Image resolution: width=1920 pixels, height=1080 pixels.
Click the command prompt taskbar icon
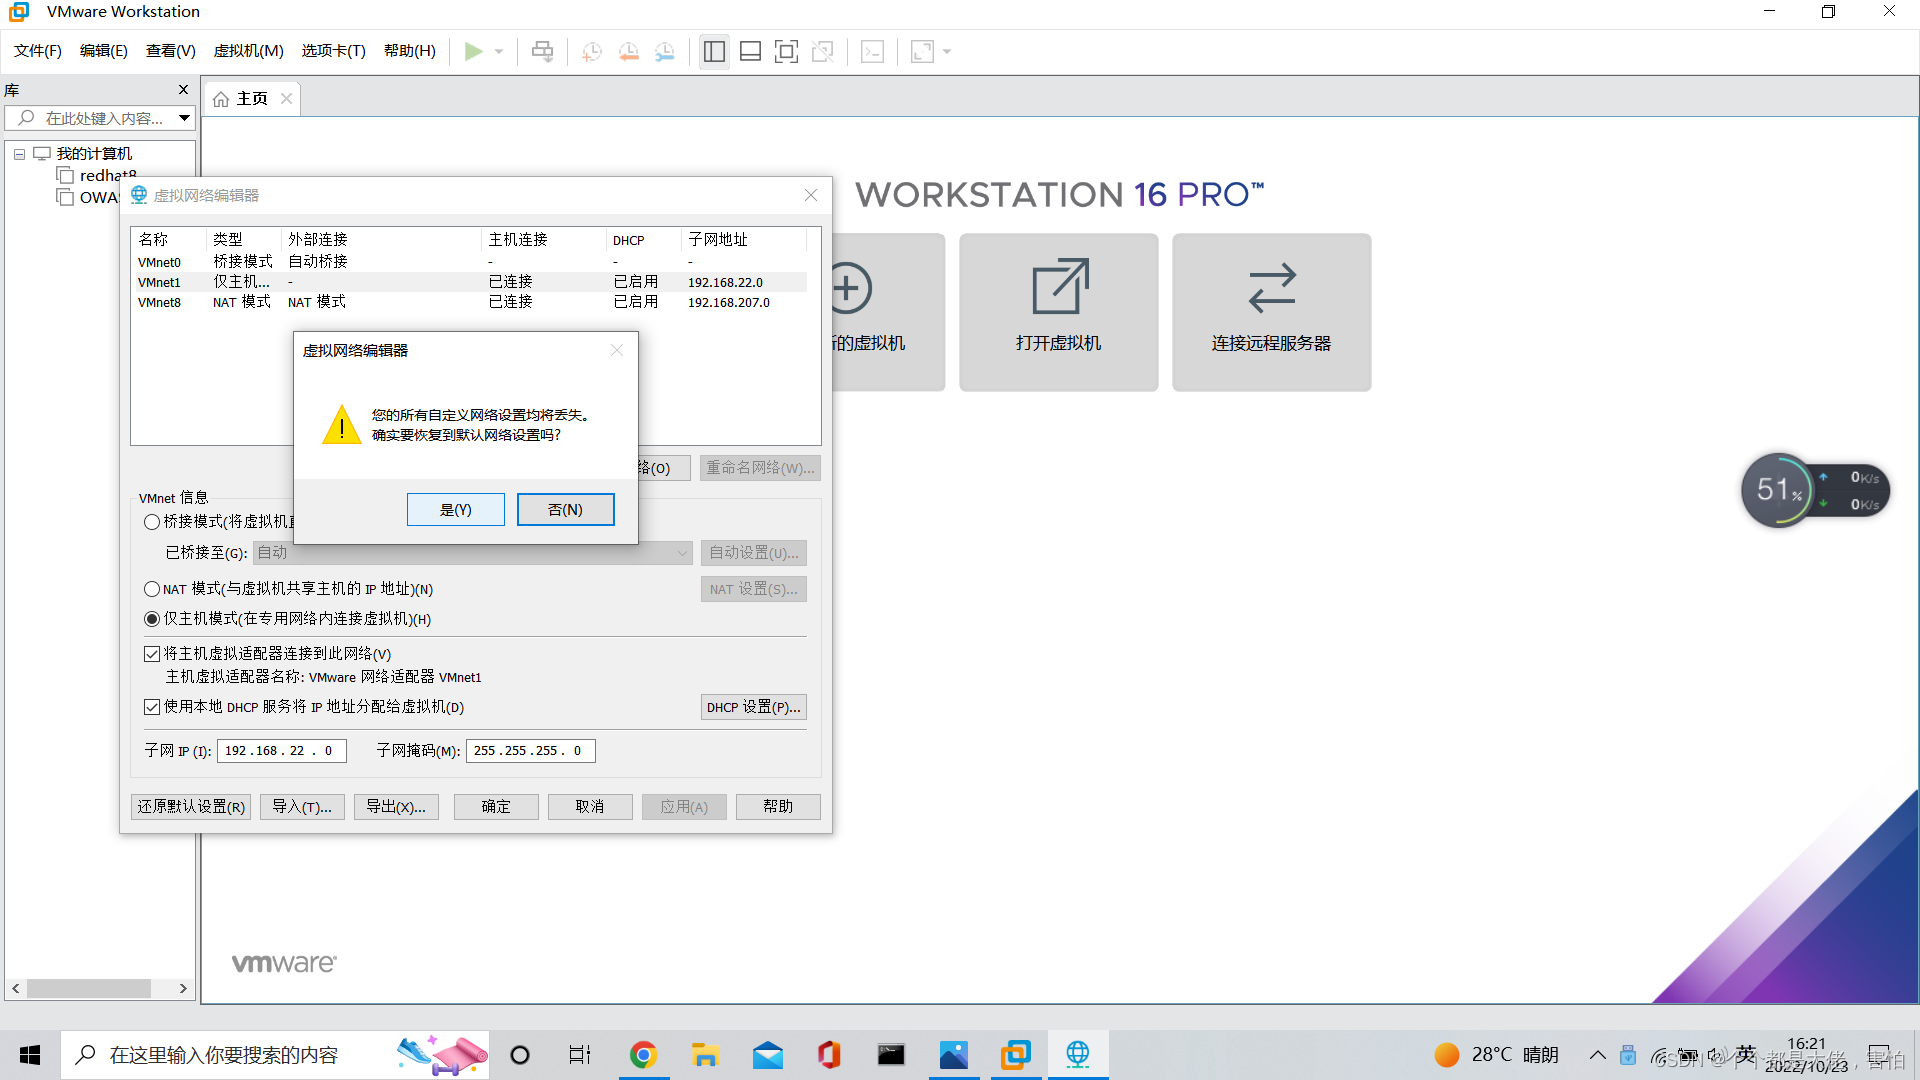891,1055
